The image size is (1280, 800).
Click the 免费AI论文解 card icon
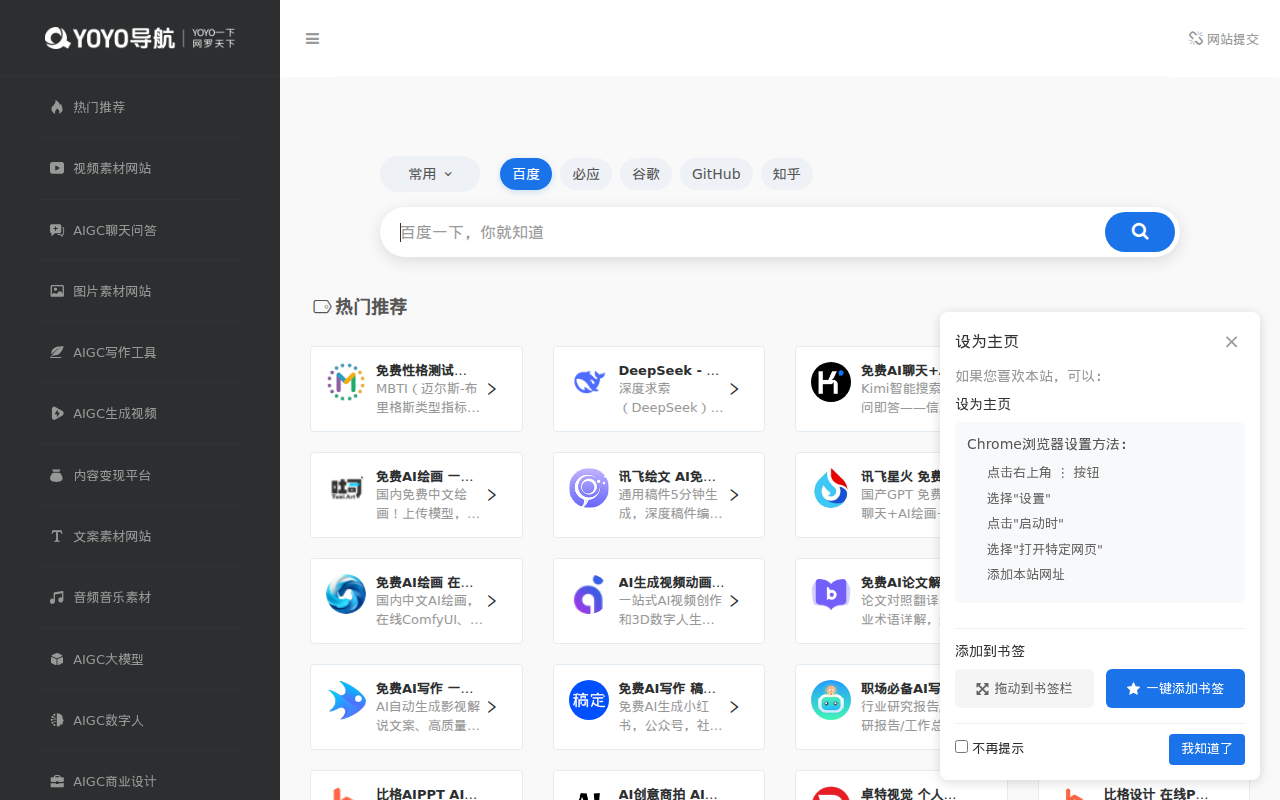pos(831,594)
